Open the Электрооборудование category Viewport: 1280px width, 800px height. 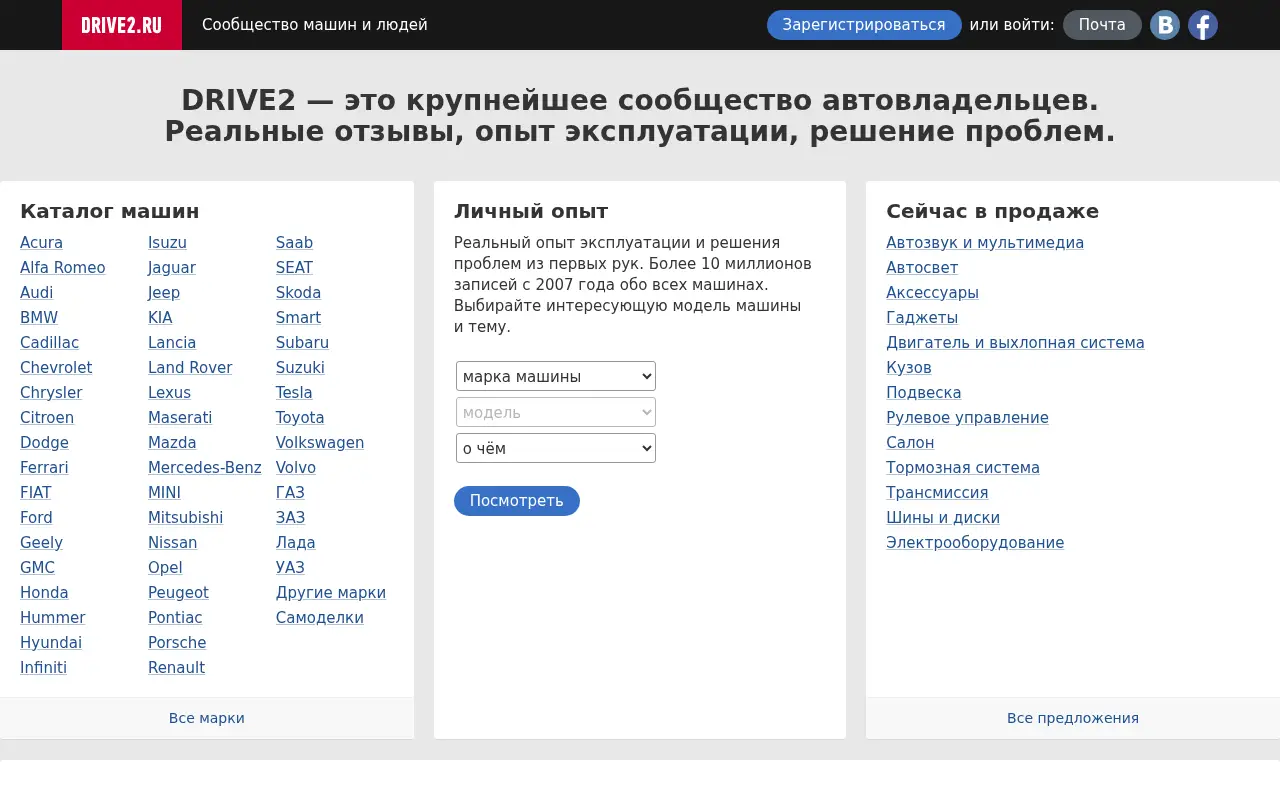(975, 543)
